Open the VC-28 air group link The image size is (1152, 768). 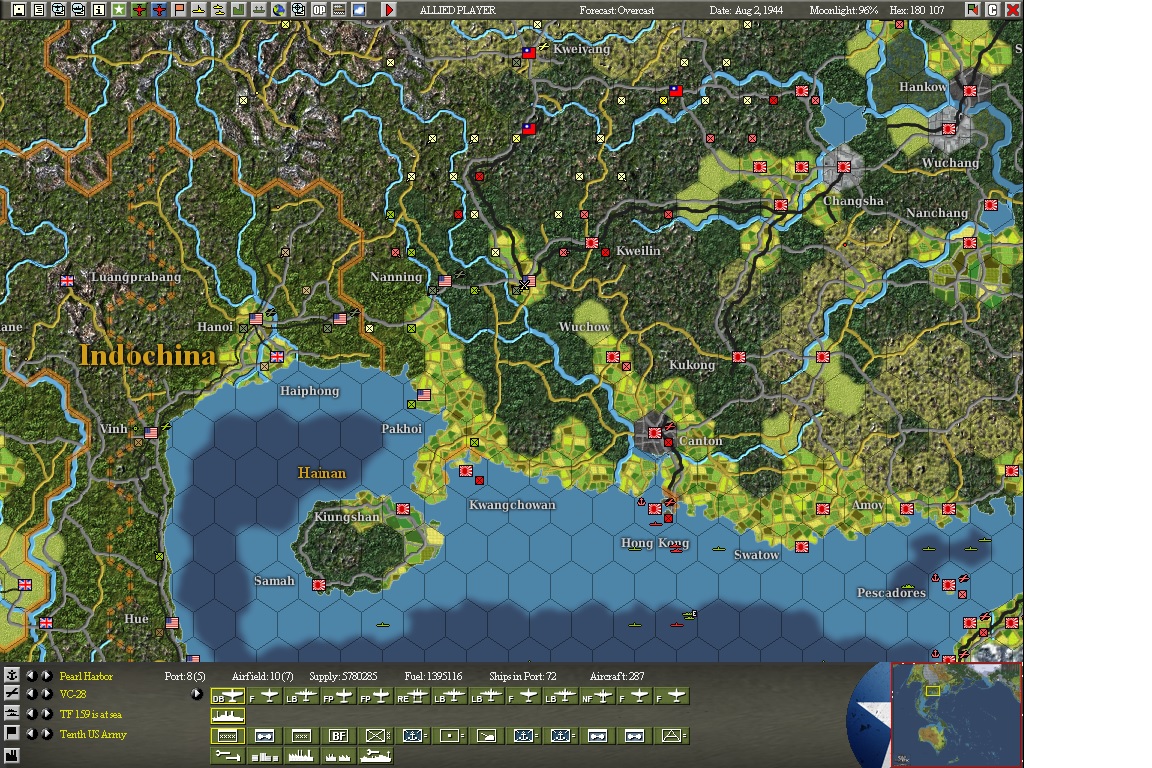pos(73,694)
